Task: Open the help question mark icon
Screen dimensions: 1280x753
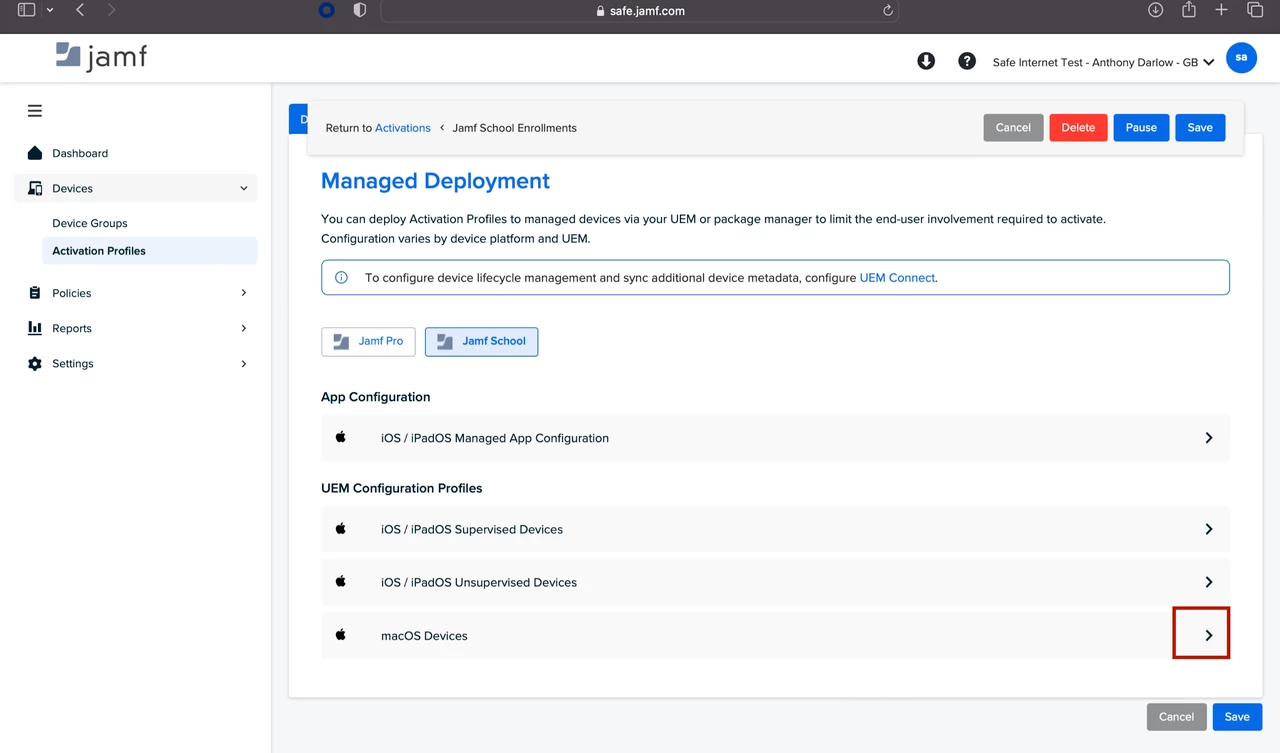Action: point(967,61)
